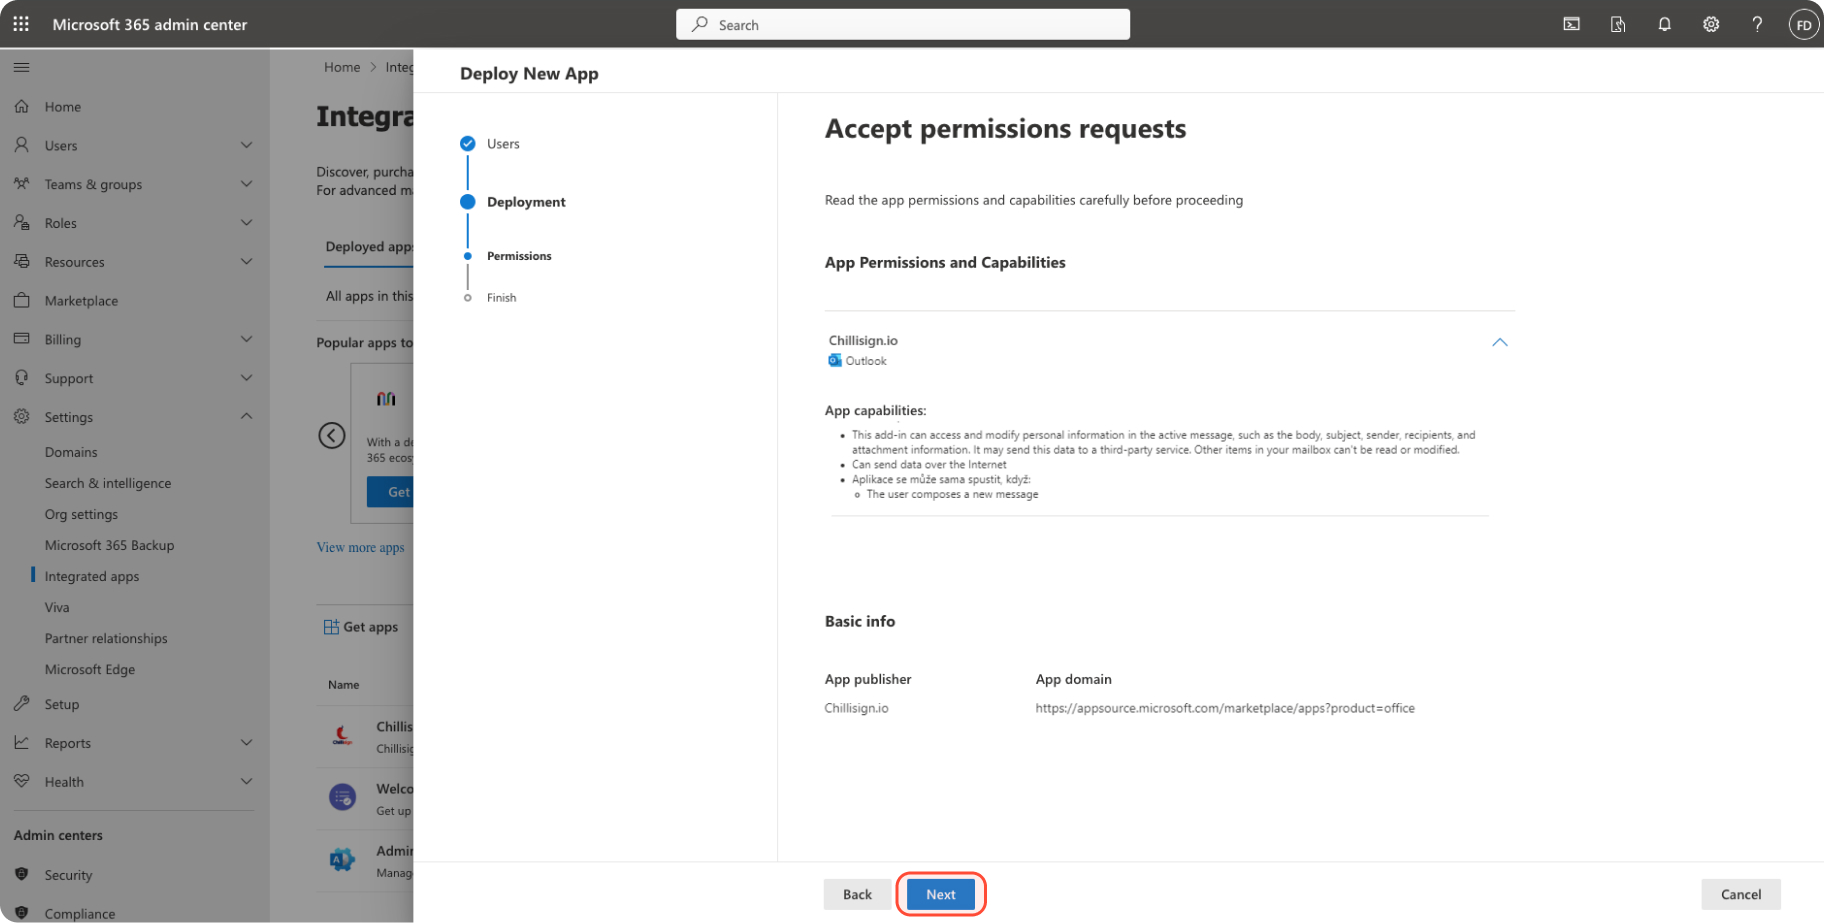Open Org settings

(x=81, y=514)
